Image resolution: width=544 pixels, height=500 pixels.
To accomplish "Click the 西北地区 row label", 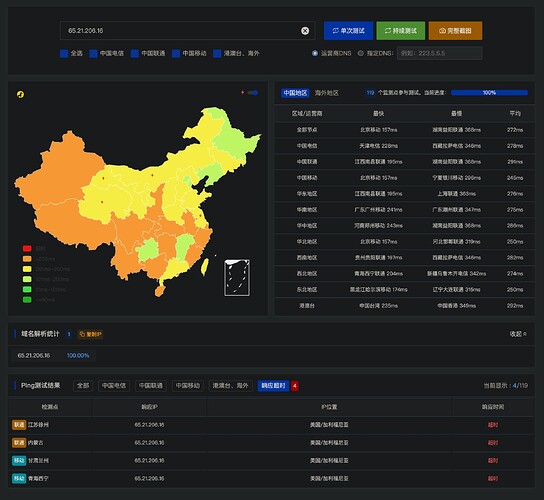I will coord(307,273).
